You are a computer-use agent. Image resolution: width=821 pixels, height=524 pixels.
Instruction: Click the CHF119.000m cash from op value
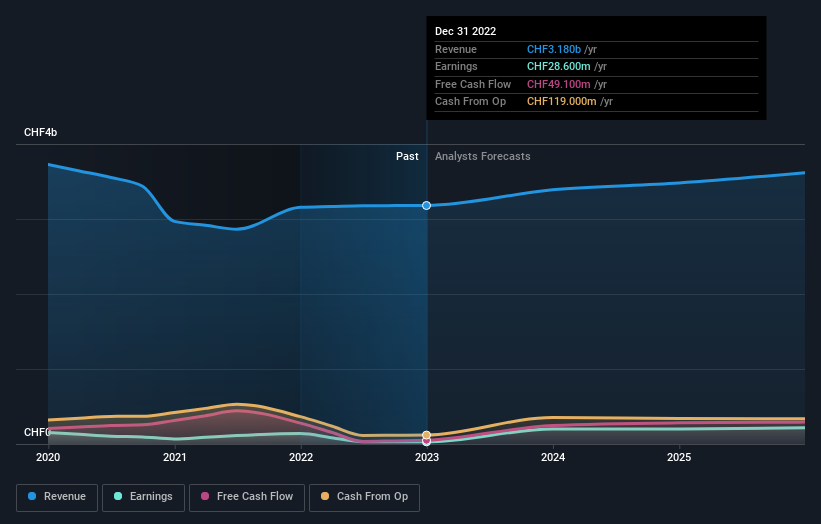(x=562, y=102)
